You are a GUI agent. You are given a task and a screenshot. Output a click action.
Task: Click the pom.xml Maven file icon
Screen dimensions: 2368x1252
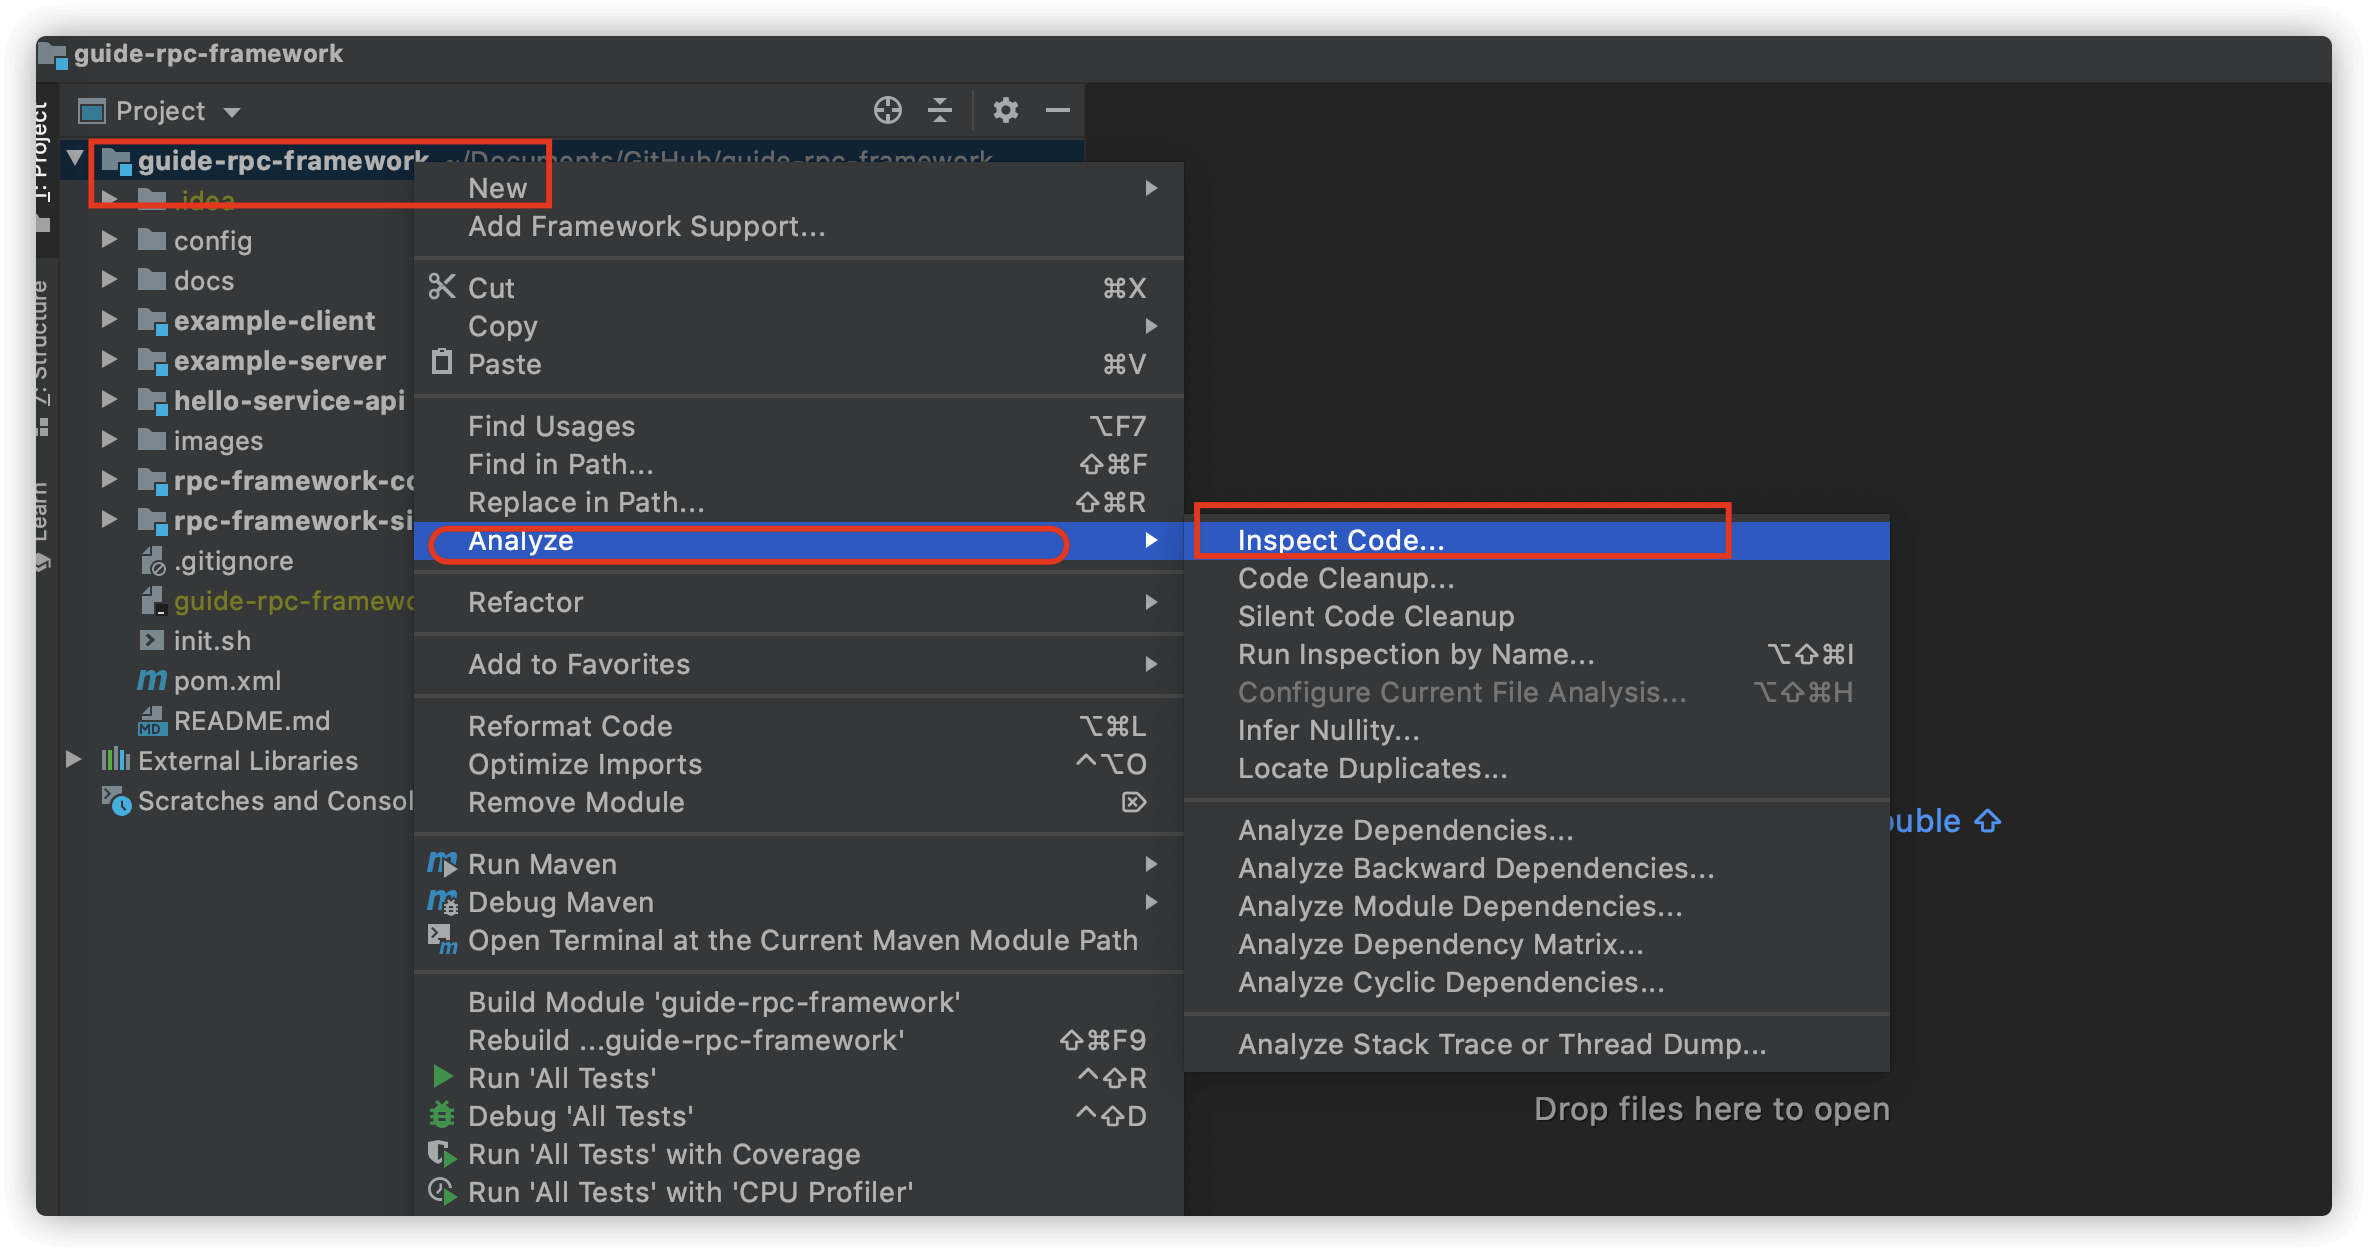(x=151, y=681)
